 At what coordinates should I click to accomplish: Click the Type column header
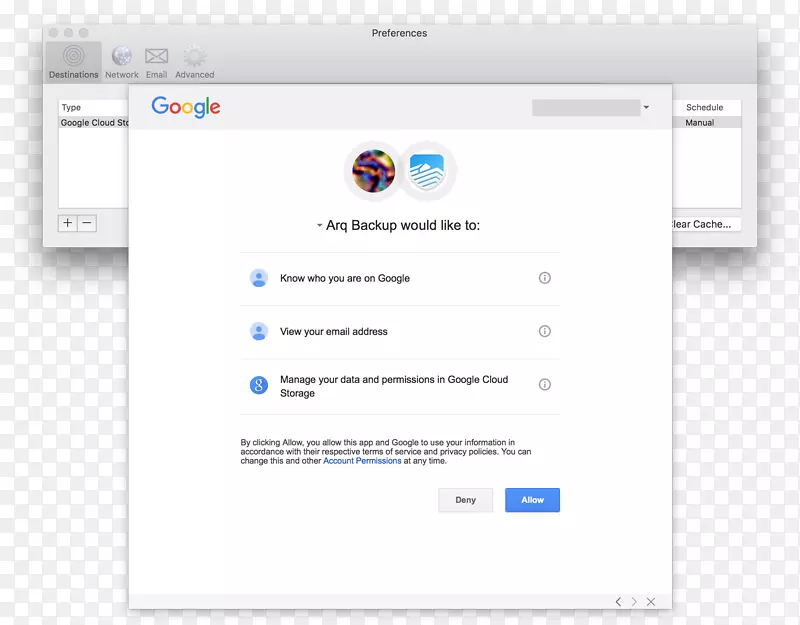coord(71,107)
